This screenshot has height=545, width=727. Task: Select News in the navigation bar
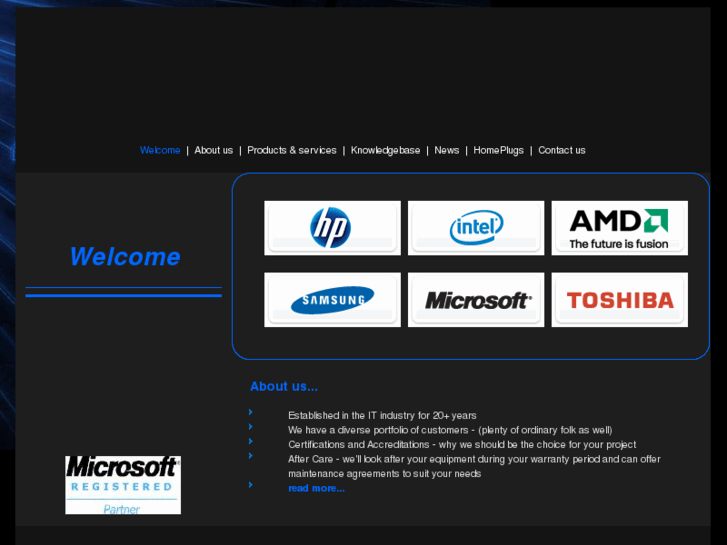click(446, 150)
